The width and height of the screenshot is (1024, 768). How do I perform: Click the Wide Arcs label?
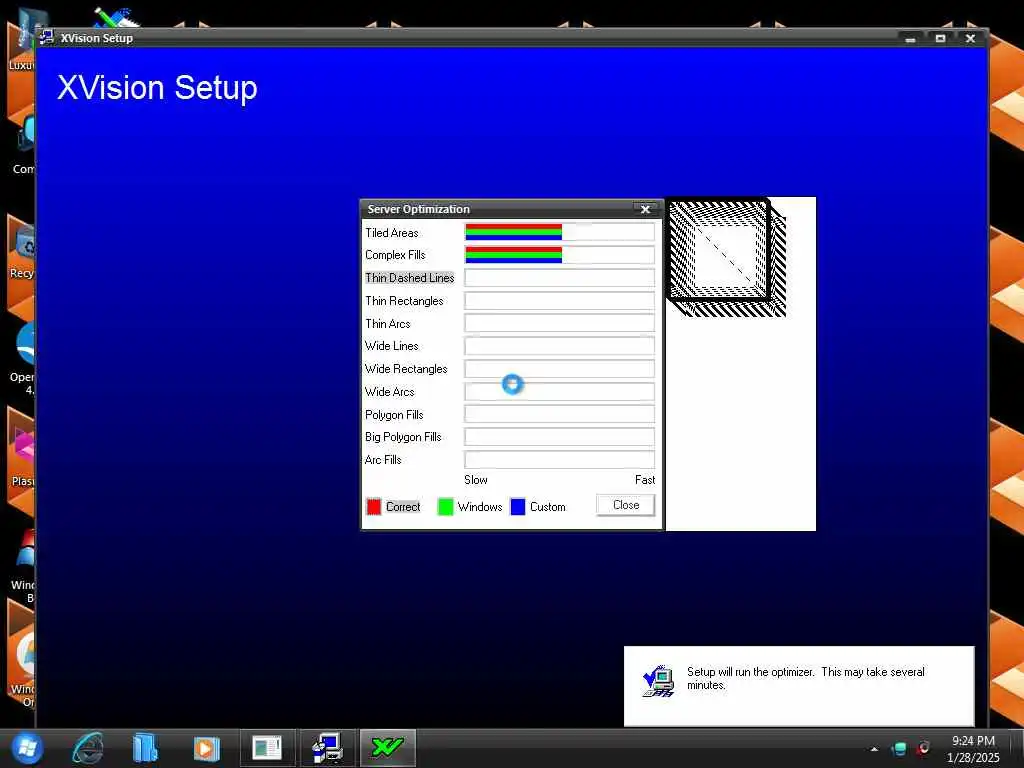pos(390,392)
